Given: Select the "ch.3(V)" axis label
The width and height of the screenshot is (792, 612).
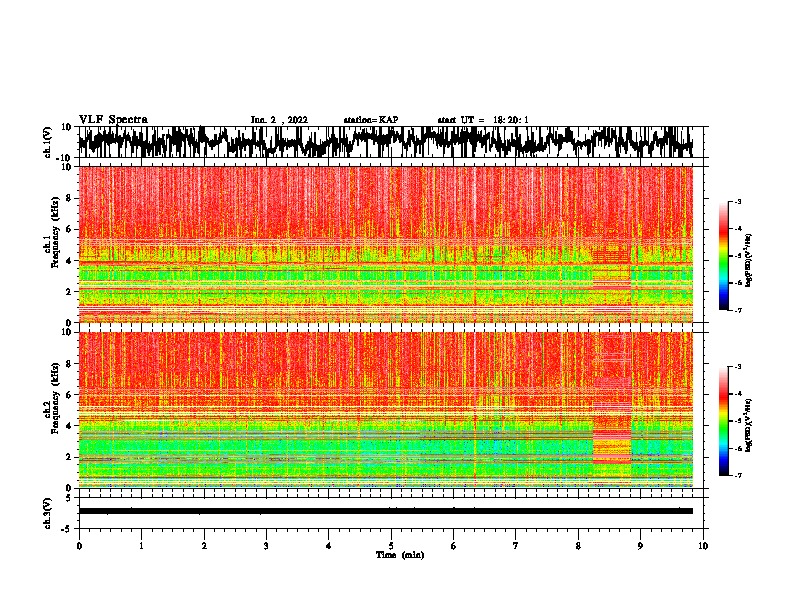Looking at the screenshot, I should click(48, 513).
